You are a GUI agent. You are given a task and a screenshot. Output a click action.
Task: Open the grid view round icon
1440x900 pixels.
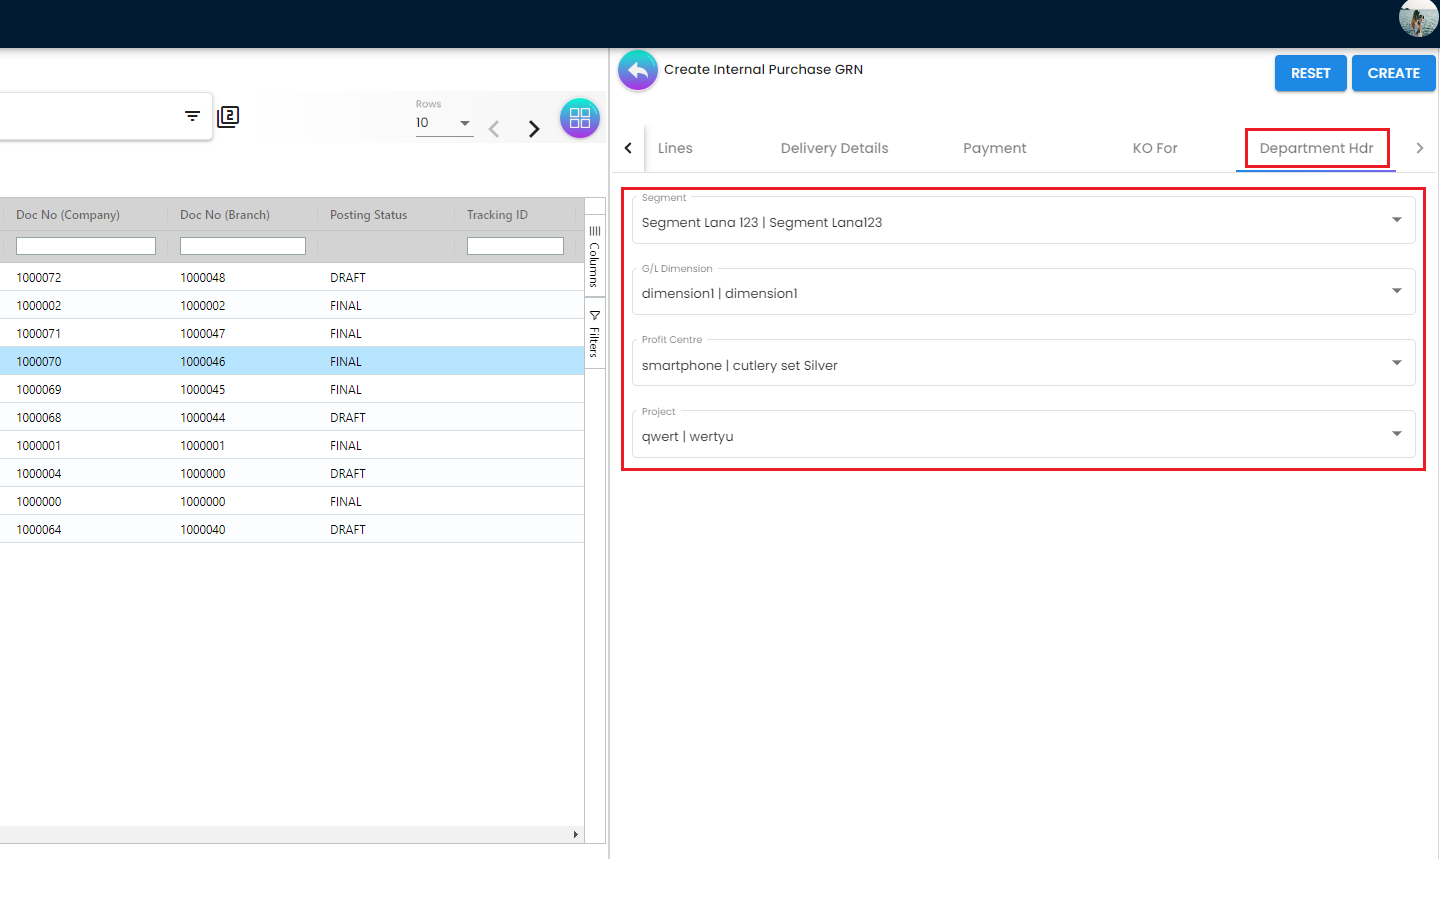pyautogui.click(x=579, y=118)
